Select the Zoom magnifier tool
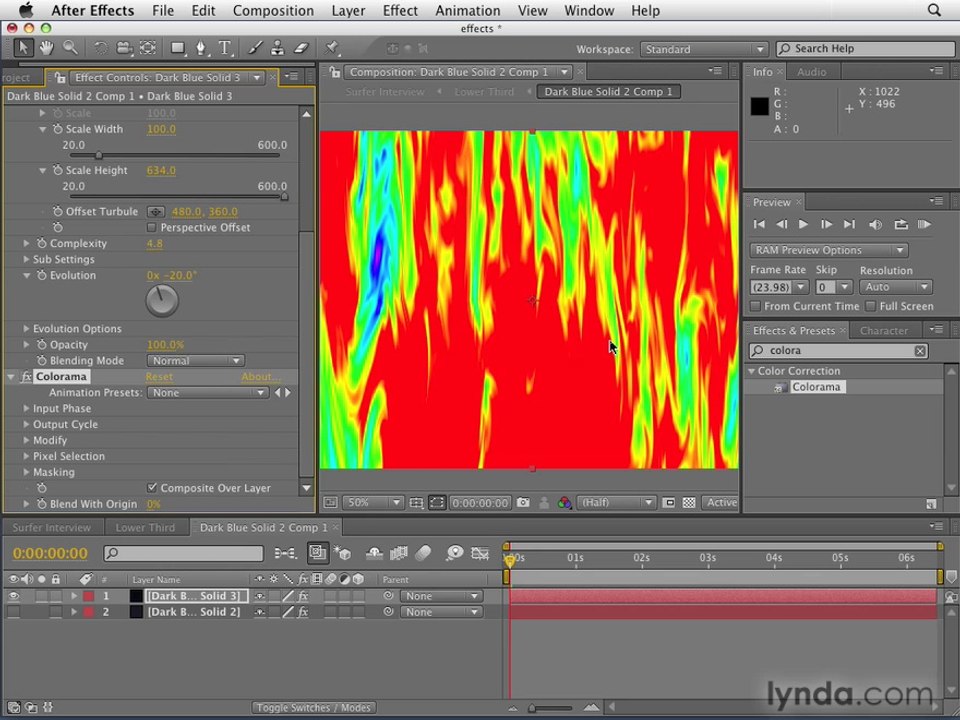 pos(70,48)
